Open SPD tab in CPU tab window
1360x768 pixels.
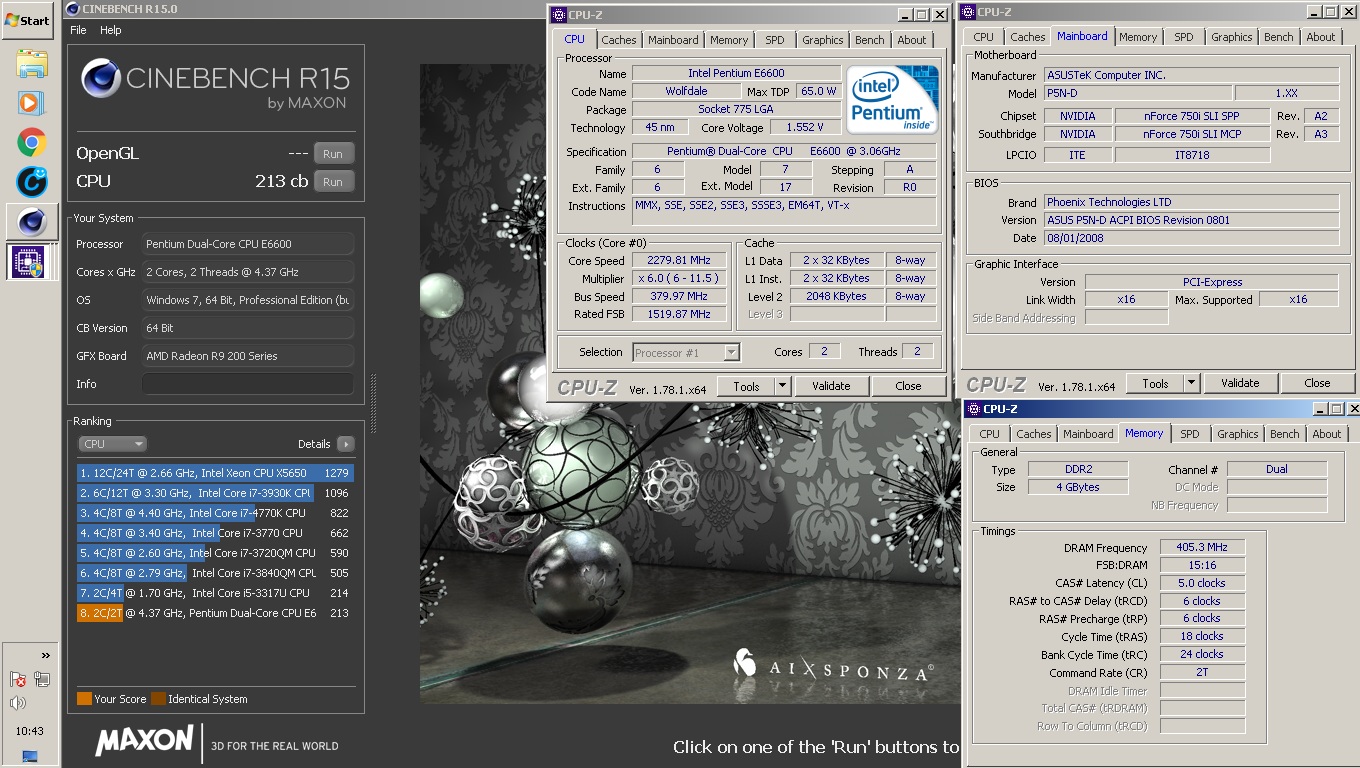coord(775,40)
